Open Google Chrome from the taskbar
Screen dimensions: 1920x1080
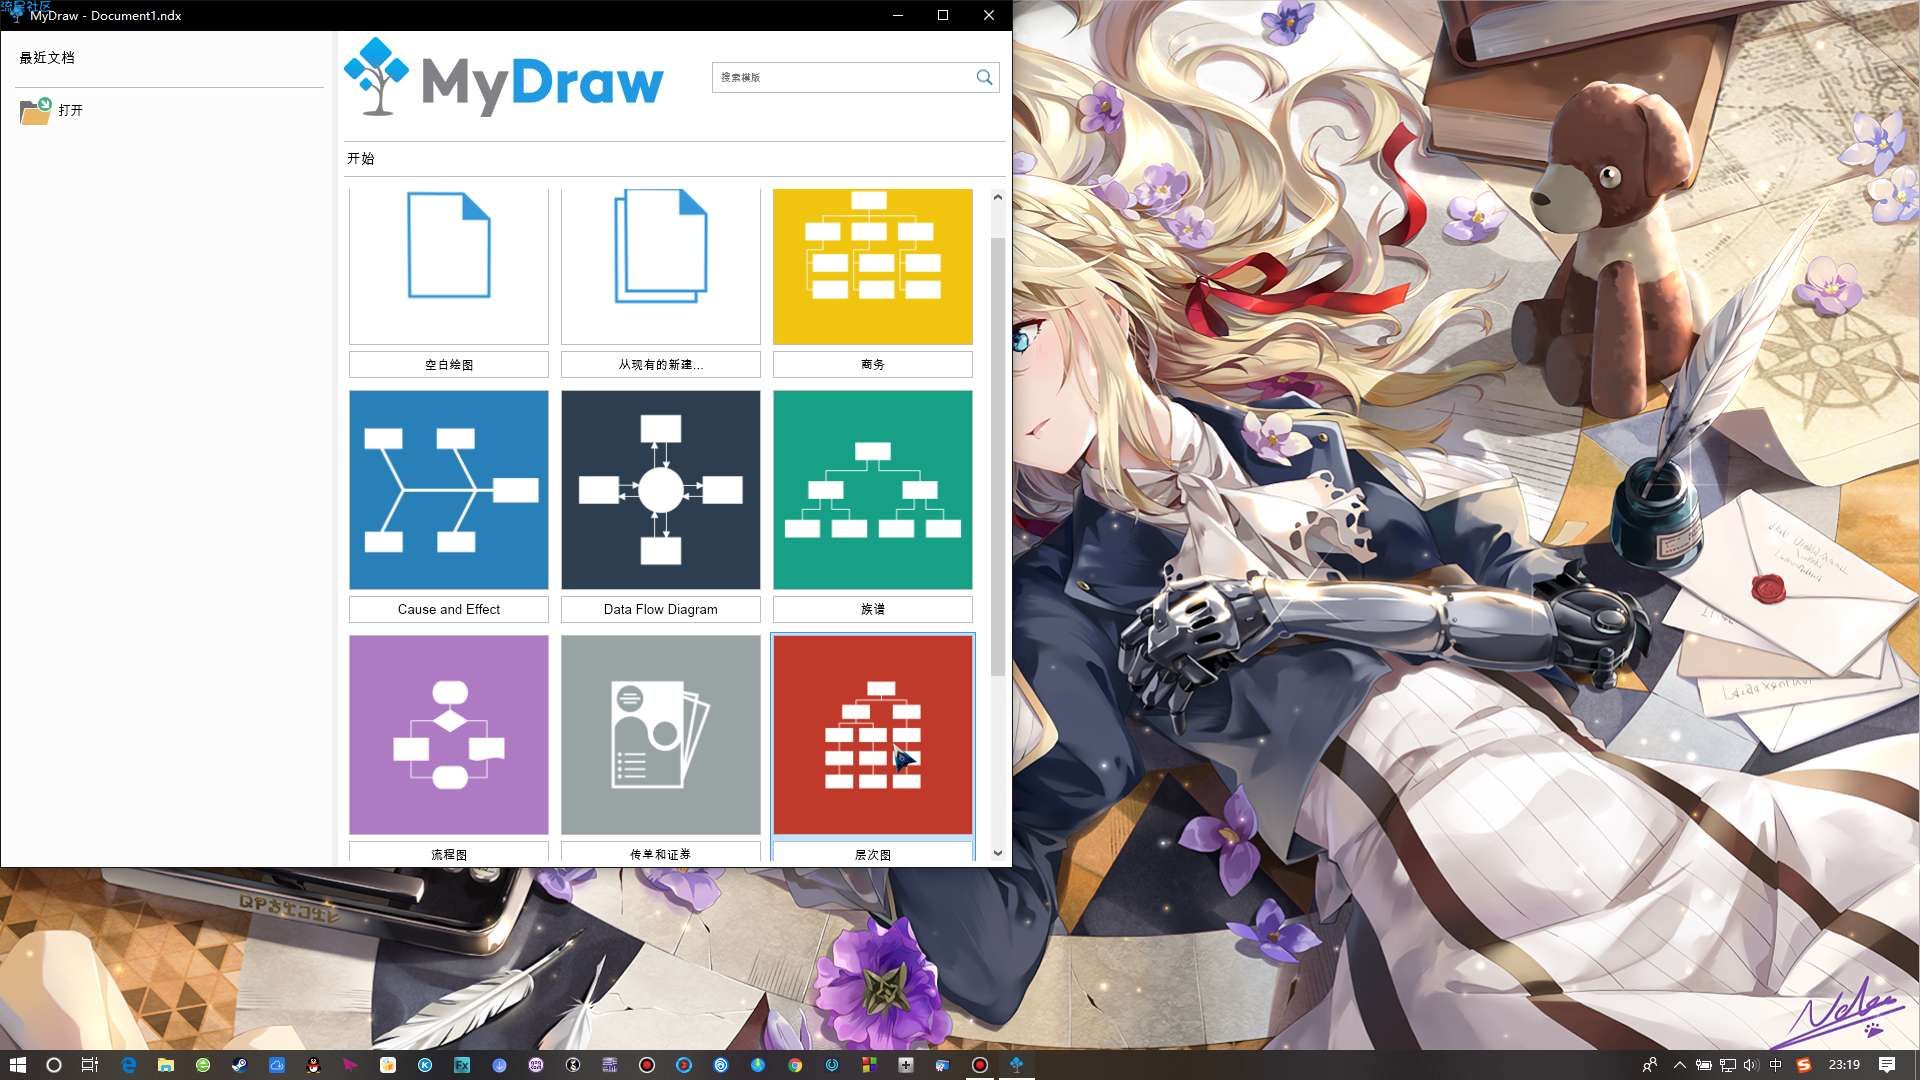(795, 1065)
